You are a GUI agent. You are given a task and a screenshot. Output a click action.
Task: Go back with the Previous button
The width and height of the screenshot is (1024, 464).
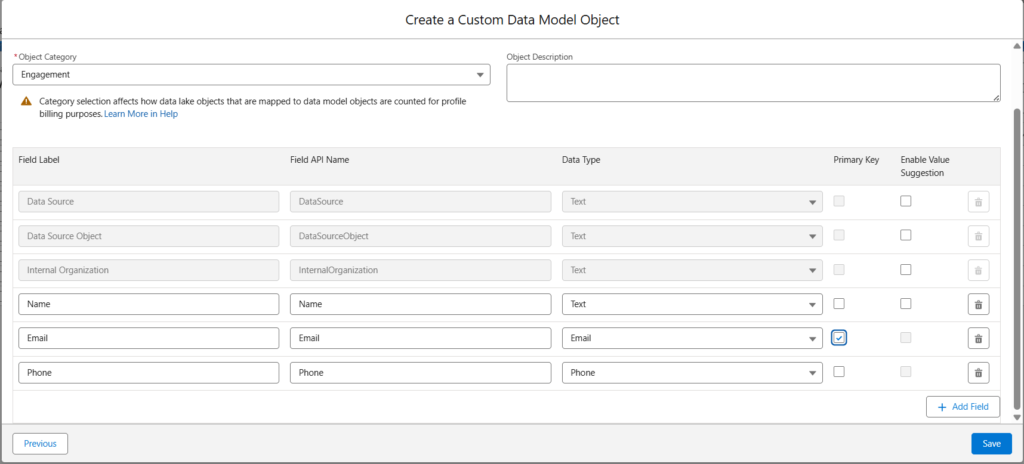click(x=40, y=444)
